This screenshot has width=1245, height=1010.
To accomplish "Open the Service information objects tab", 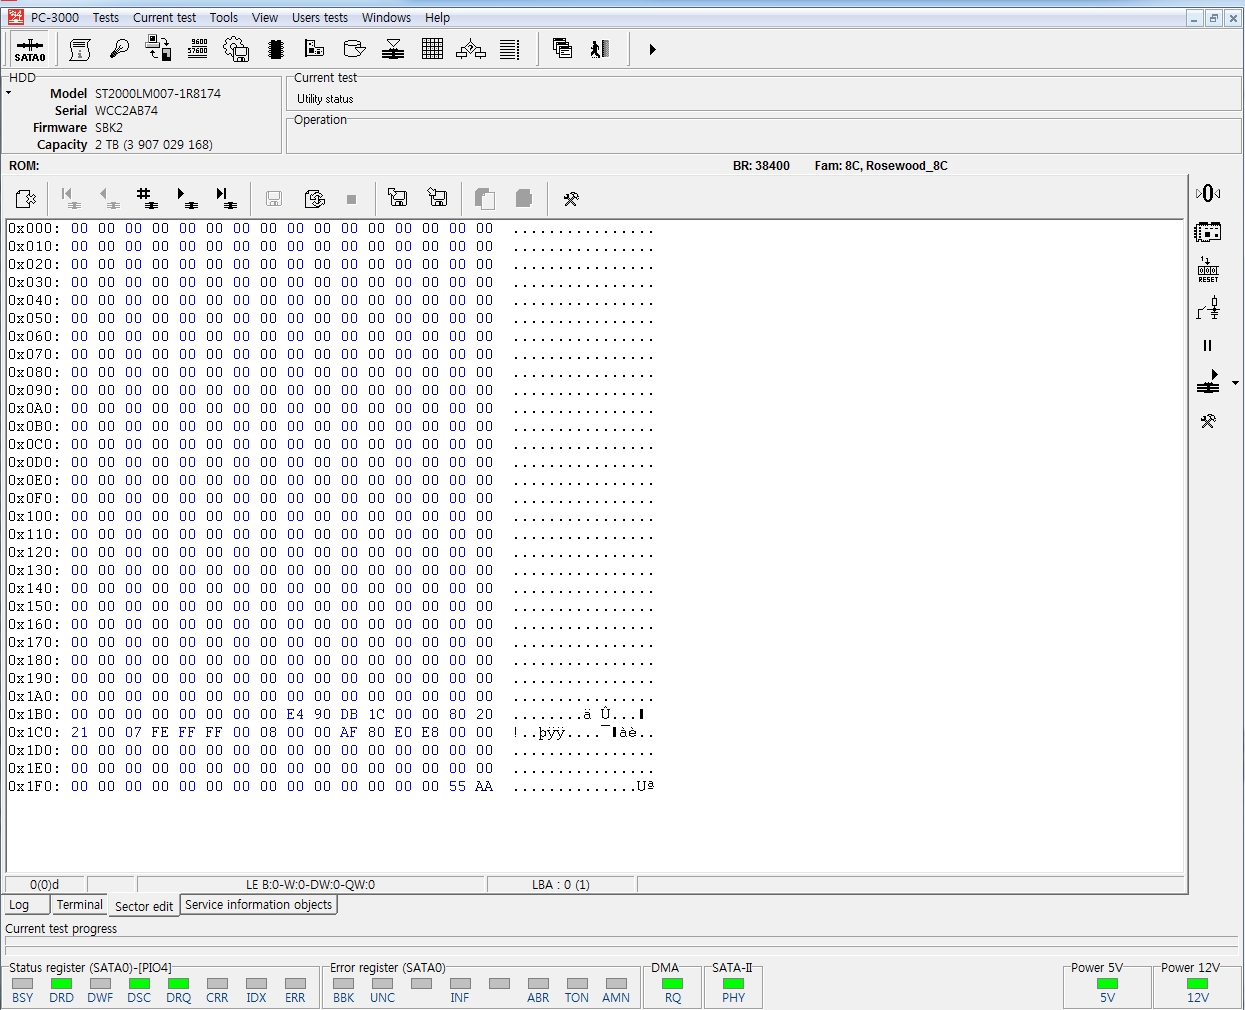I will pos(258,905).
